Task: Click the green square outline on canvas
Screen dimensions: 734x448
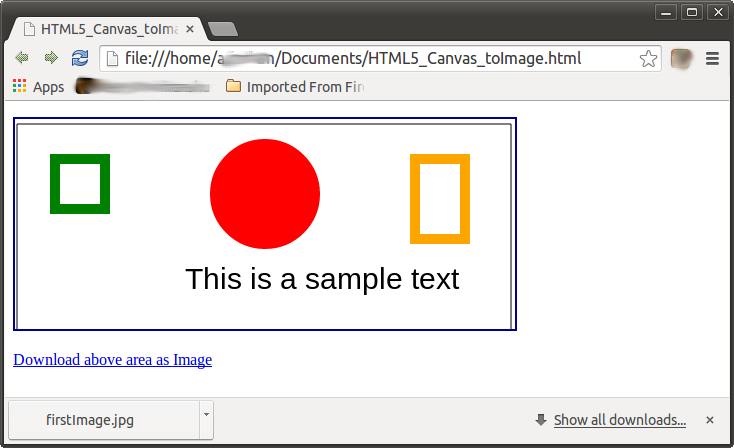Action: click(x=56, y=184)
